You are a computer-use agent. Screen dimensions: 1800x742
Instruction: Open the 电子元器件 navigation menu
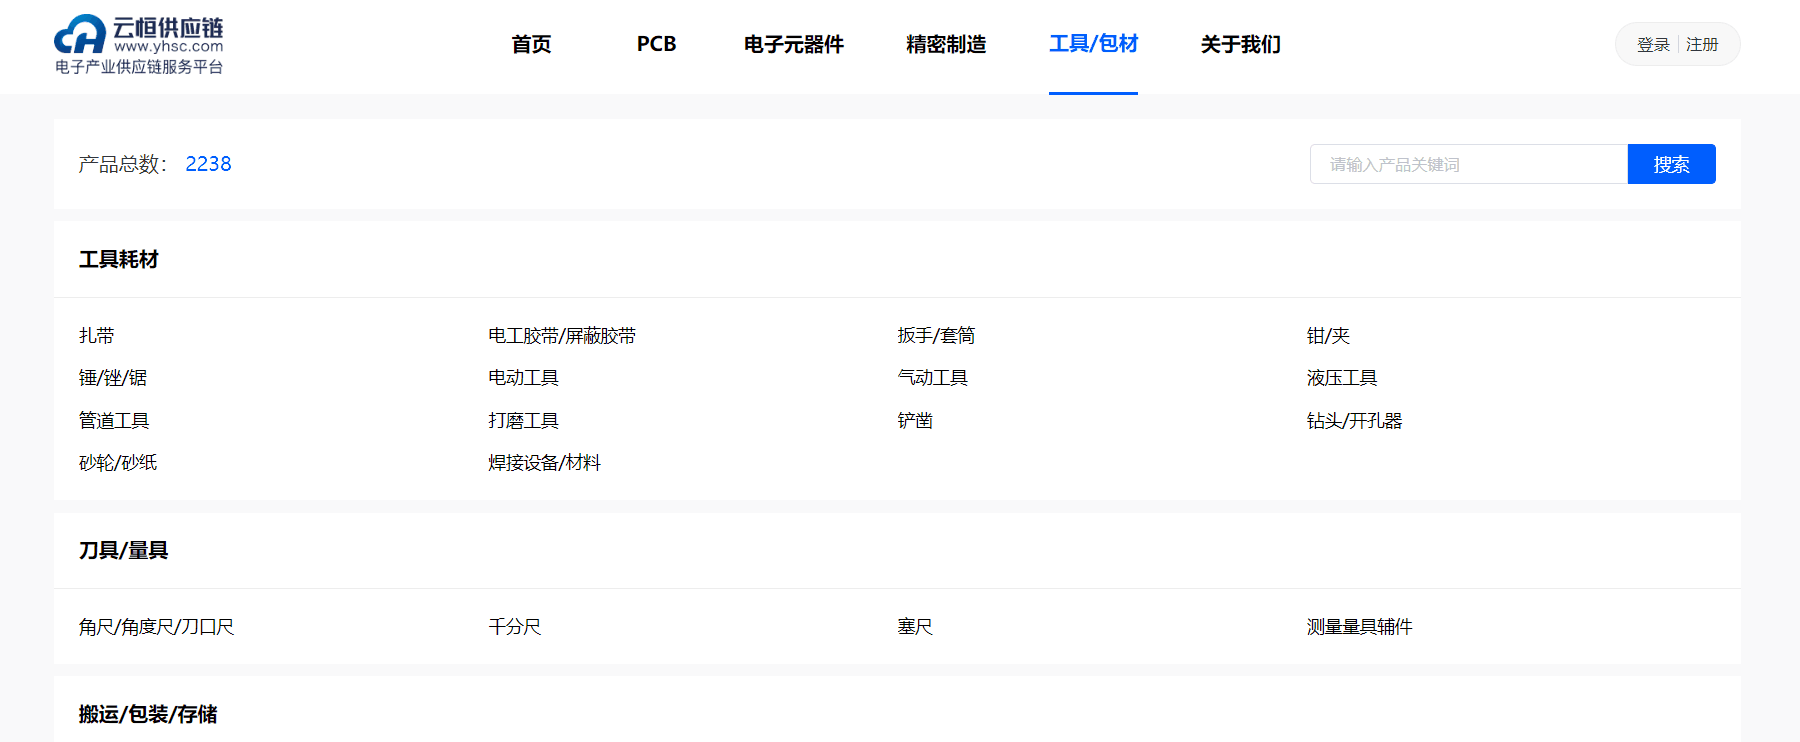click(x=793, y=44)
